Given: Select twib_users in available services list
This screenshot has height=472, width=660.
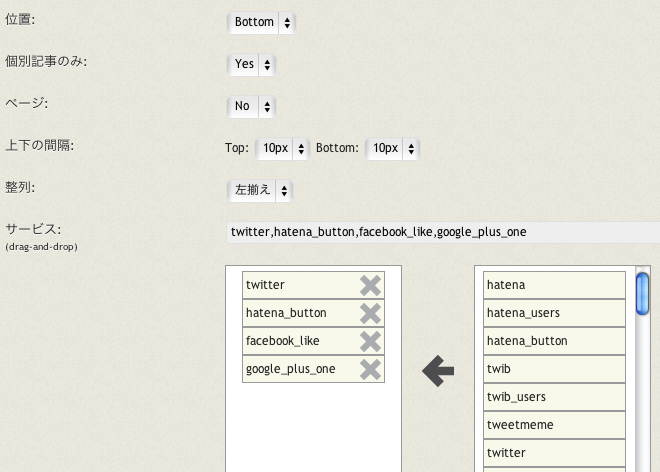Looking at the screenshot, I should (x=554, y=397).
